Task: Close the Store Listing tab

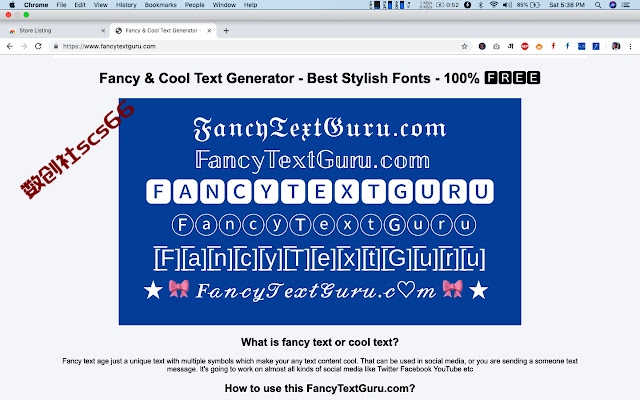Action: click(103, 31)
